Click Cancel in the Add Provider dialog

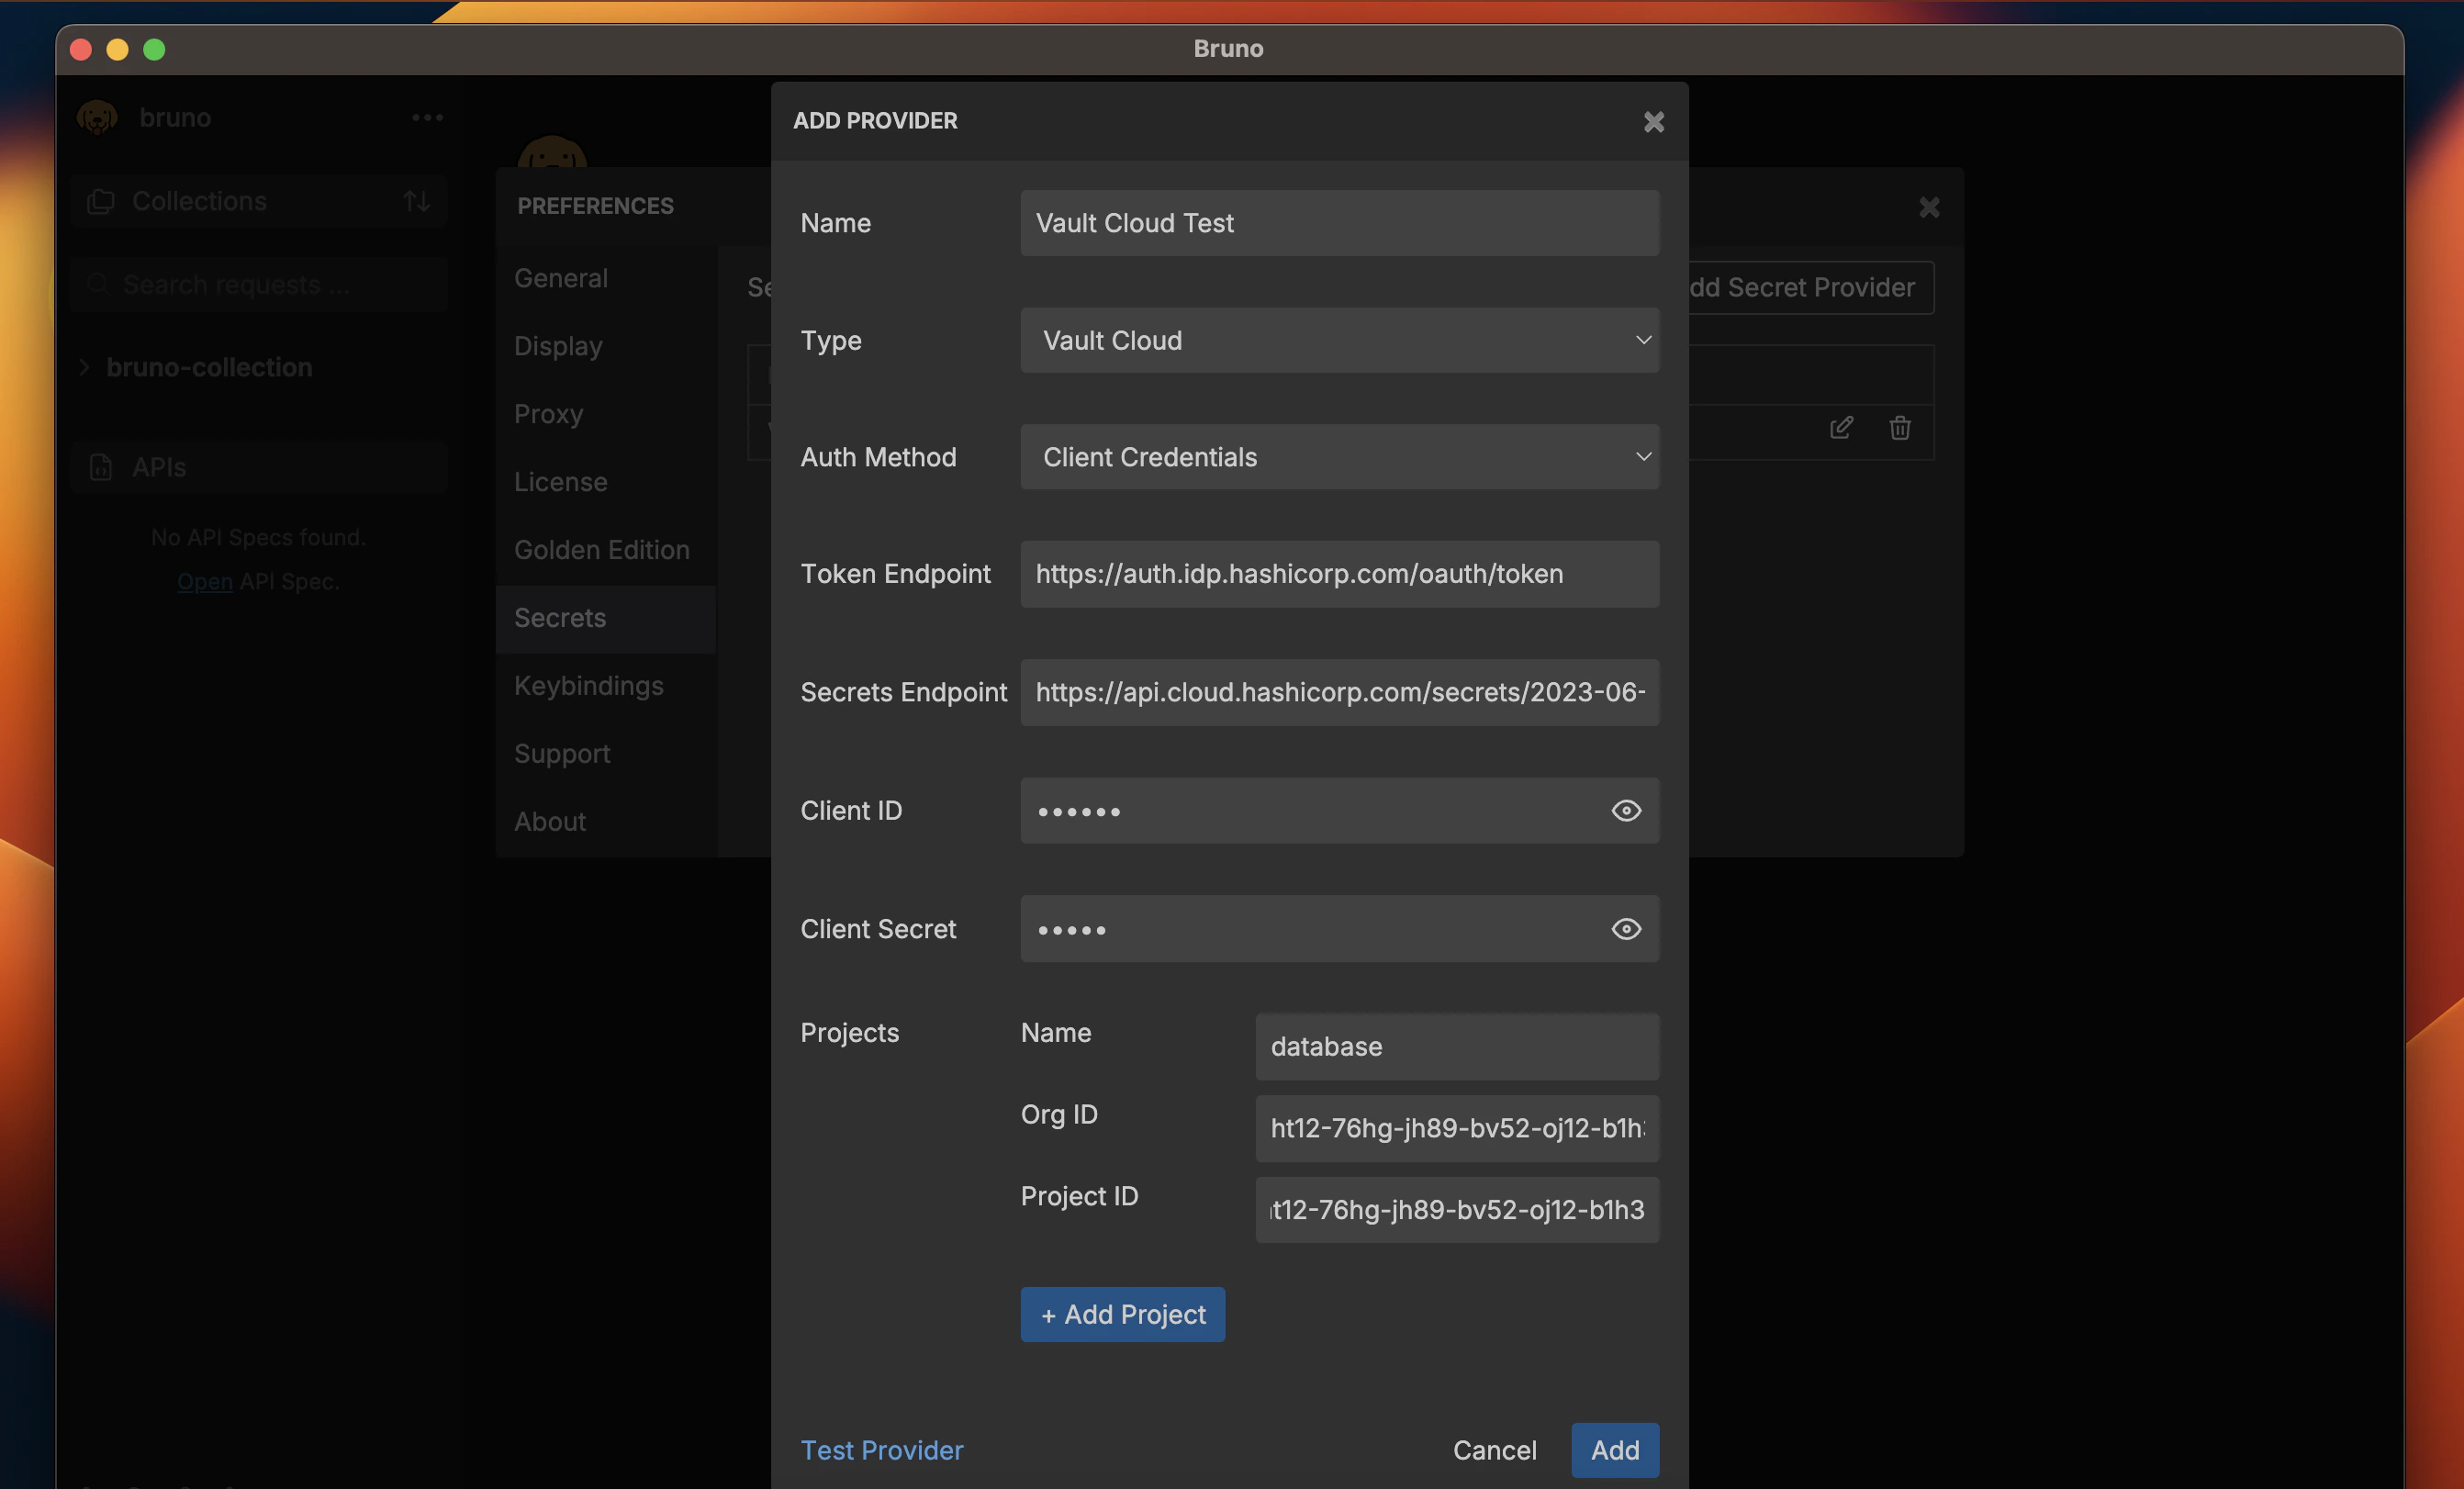click(x=1494, y=1450)
